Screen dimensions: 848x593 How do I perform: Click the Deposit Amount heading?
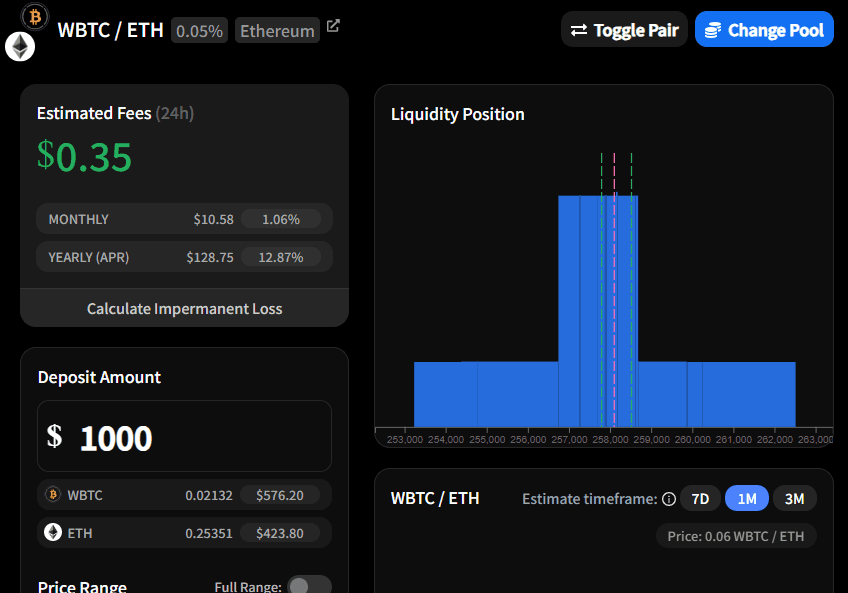click(99, 377)
